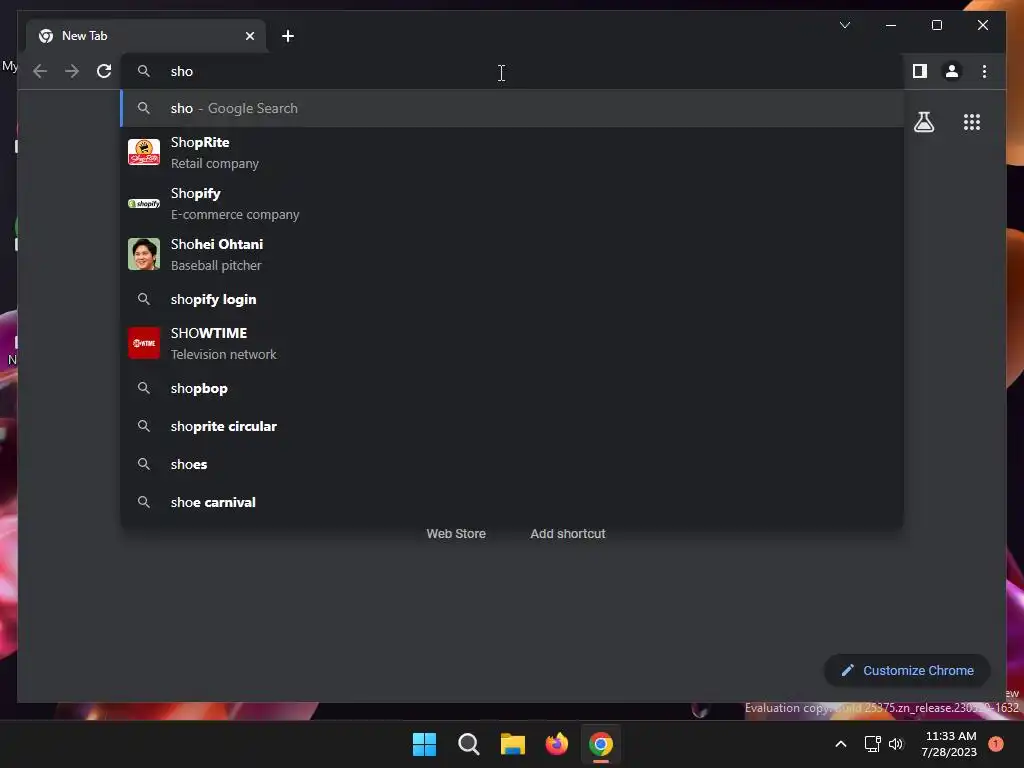1024x768 pixels.
Task: Click the ShopRite logo thumbnail
Action: tap(144, 152)
